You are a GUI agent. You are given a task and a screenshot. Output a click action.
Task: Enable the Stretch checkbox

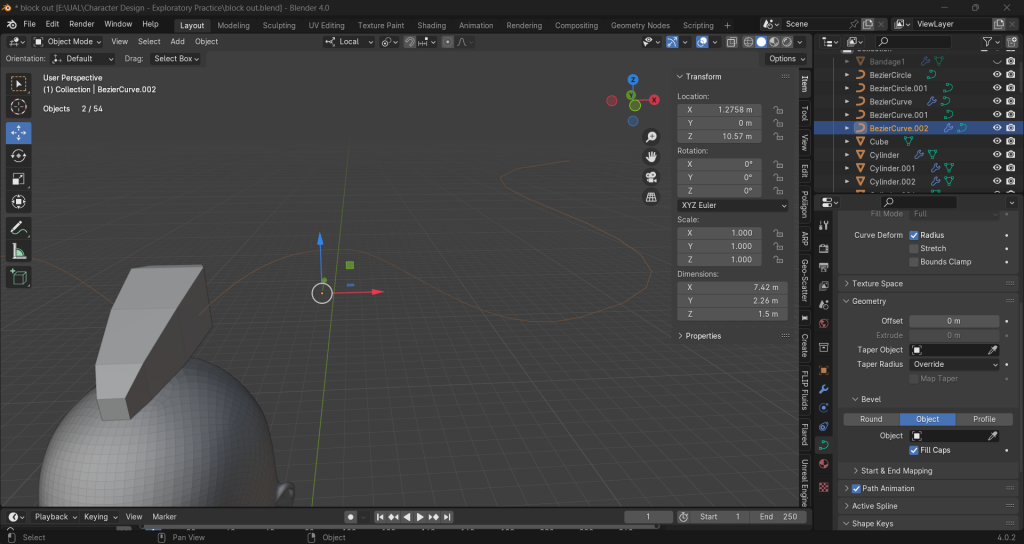[914, 248]
